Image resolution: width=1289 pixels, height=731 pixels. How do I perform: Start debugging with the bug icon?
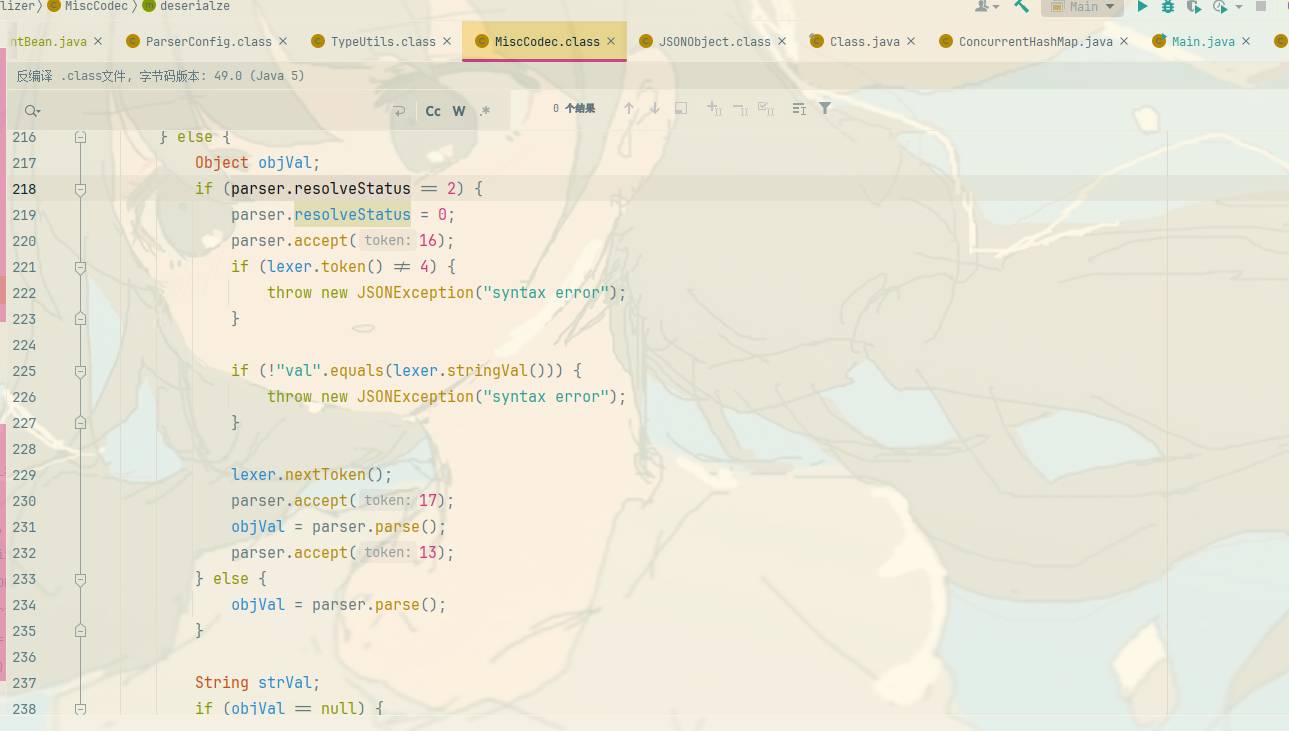[x=1168, y=6]
